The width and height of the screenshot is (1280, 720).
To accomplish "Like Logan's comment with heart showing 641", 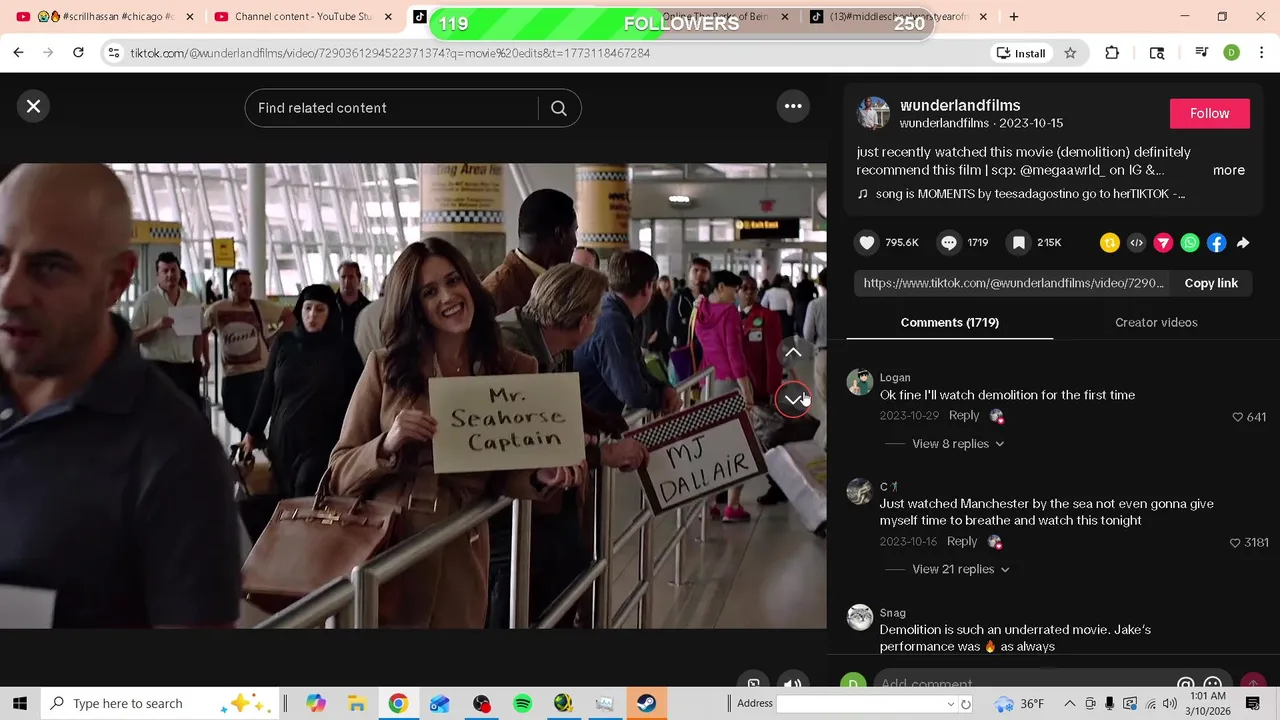I will 1238,417.
